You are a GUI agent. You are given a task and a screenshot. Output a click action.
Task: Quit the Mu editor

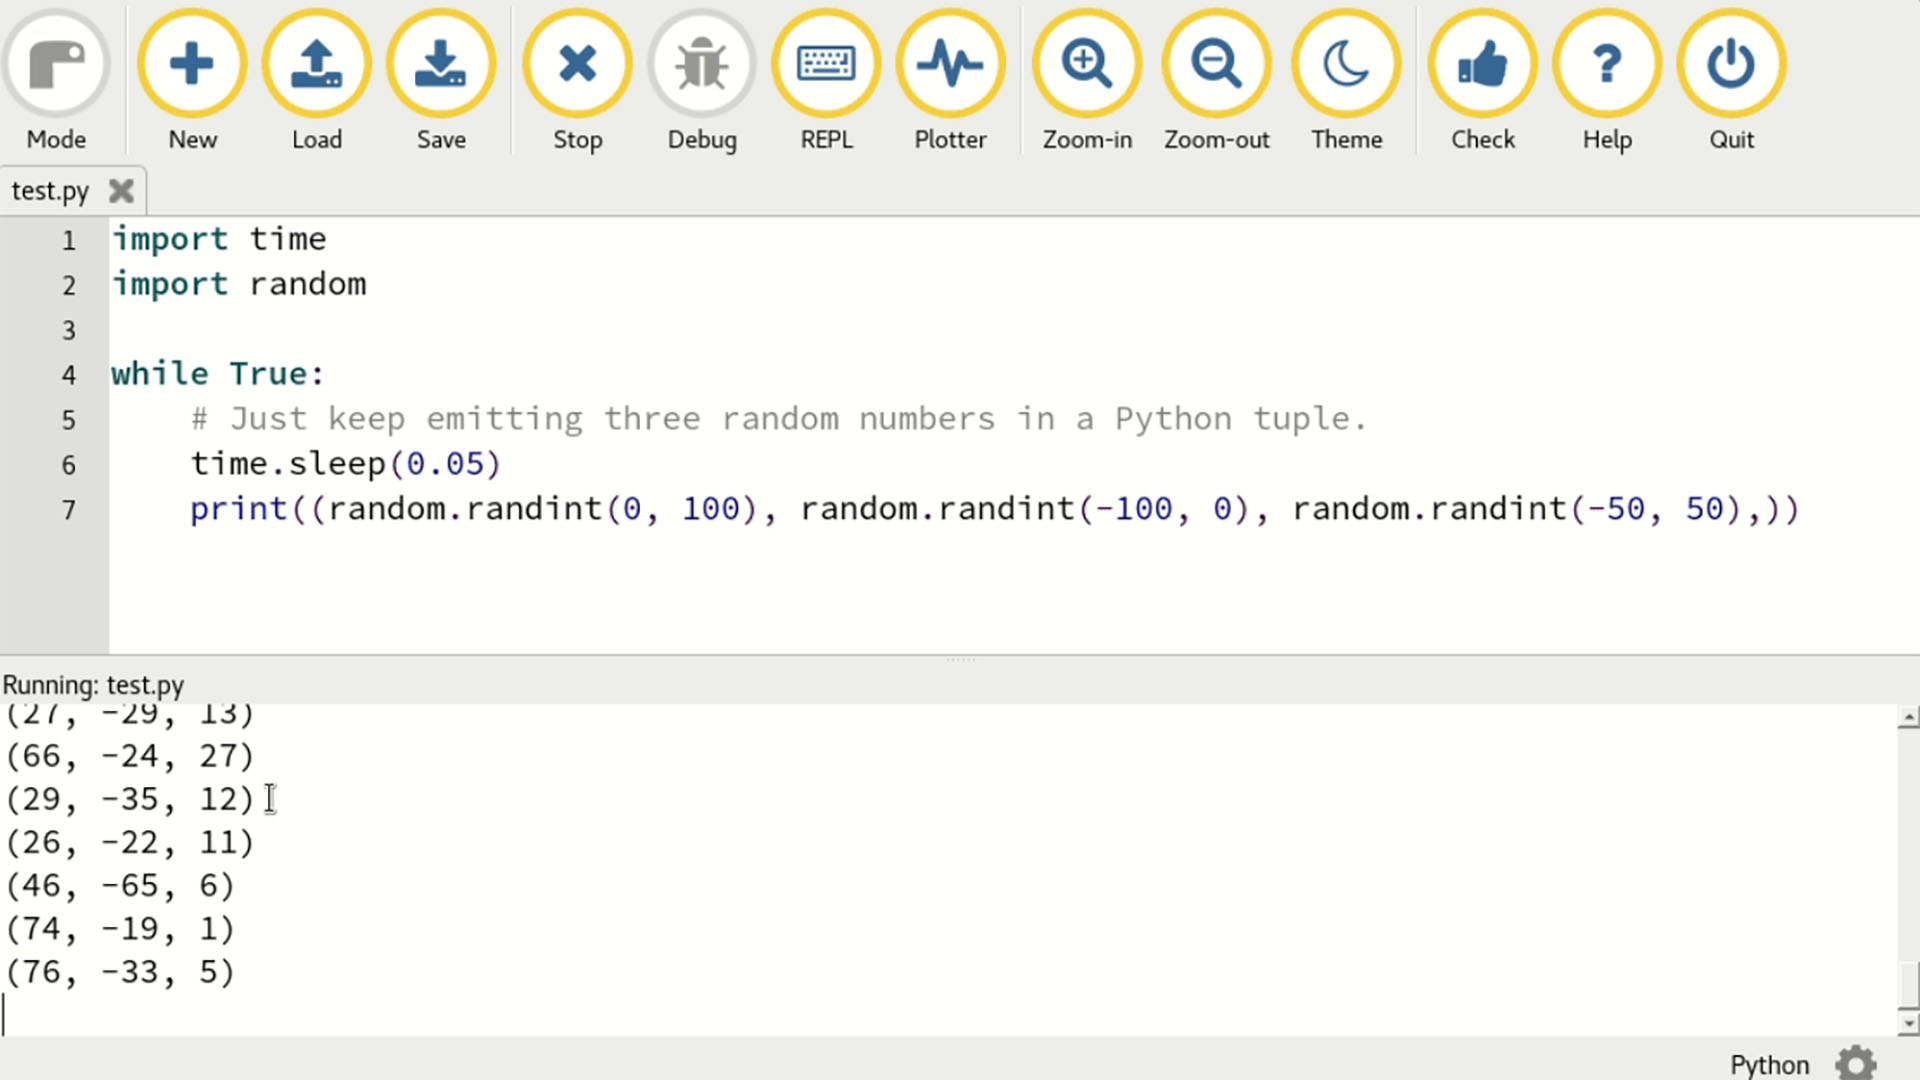(1731, 63)
